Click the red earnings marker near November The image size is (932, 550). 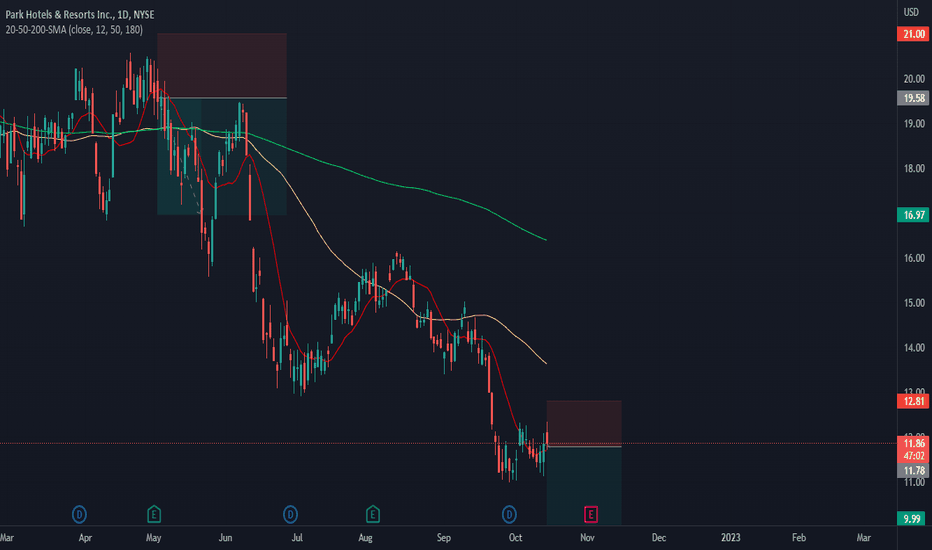coord(590,514)
